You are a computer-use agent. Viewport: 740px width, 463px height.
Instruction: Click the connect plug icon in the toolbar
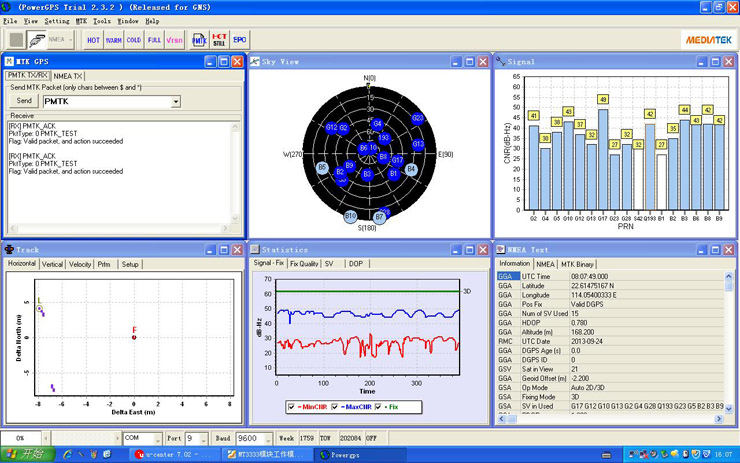(36, 40)
